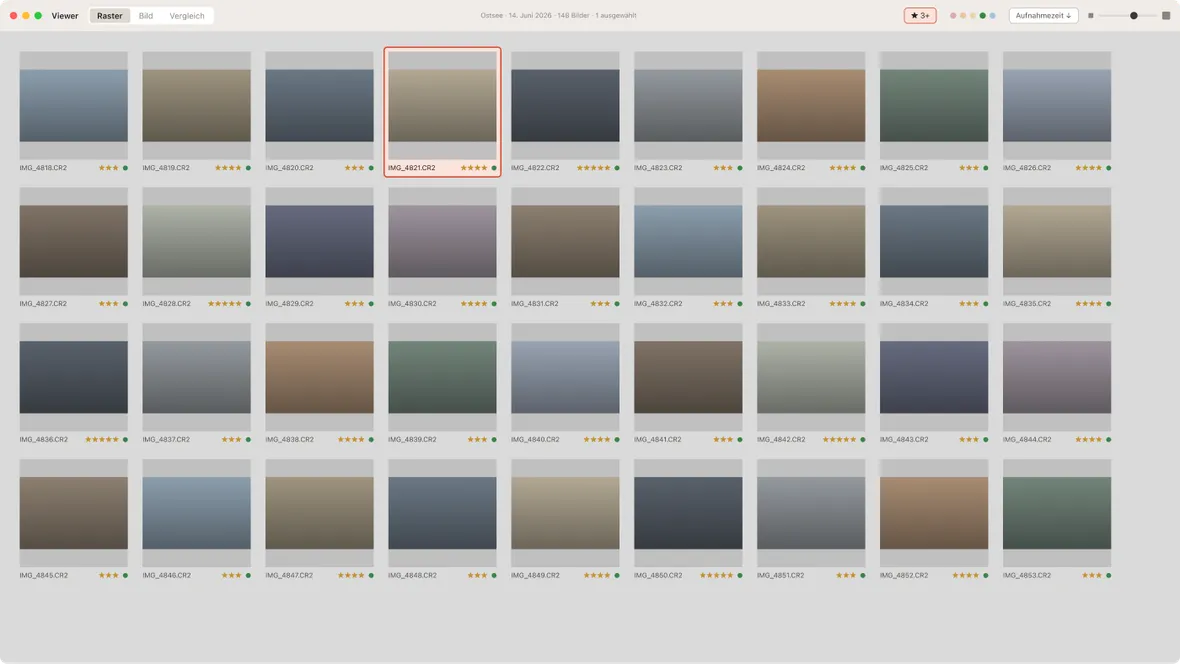The width and height of the screenshot is (1180, 664).
Task: Click the stars next to IMG_4836.CR2
Action: coord(102,440)
